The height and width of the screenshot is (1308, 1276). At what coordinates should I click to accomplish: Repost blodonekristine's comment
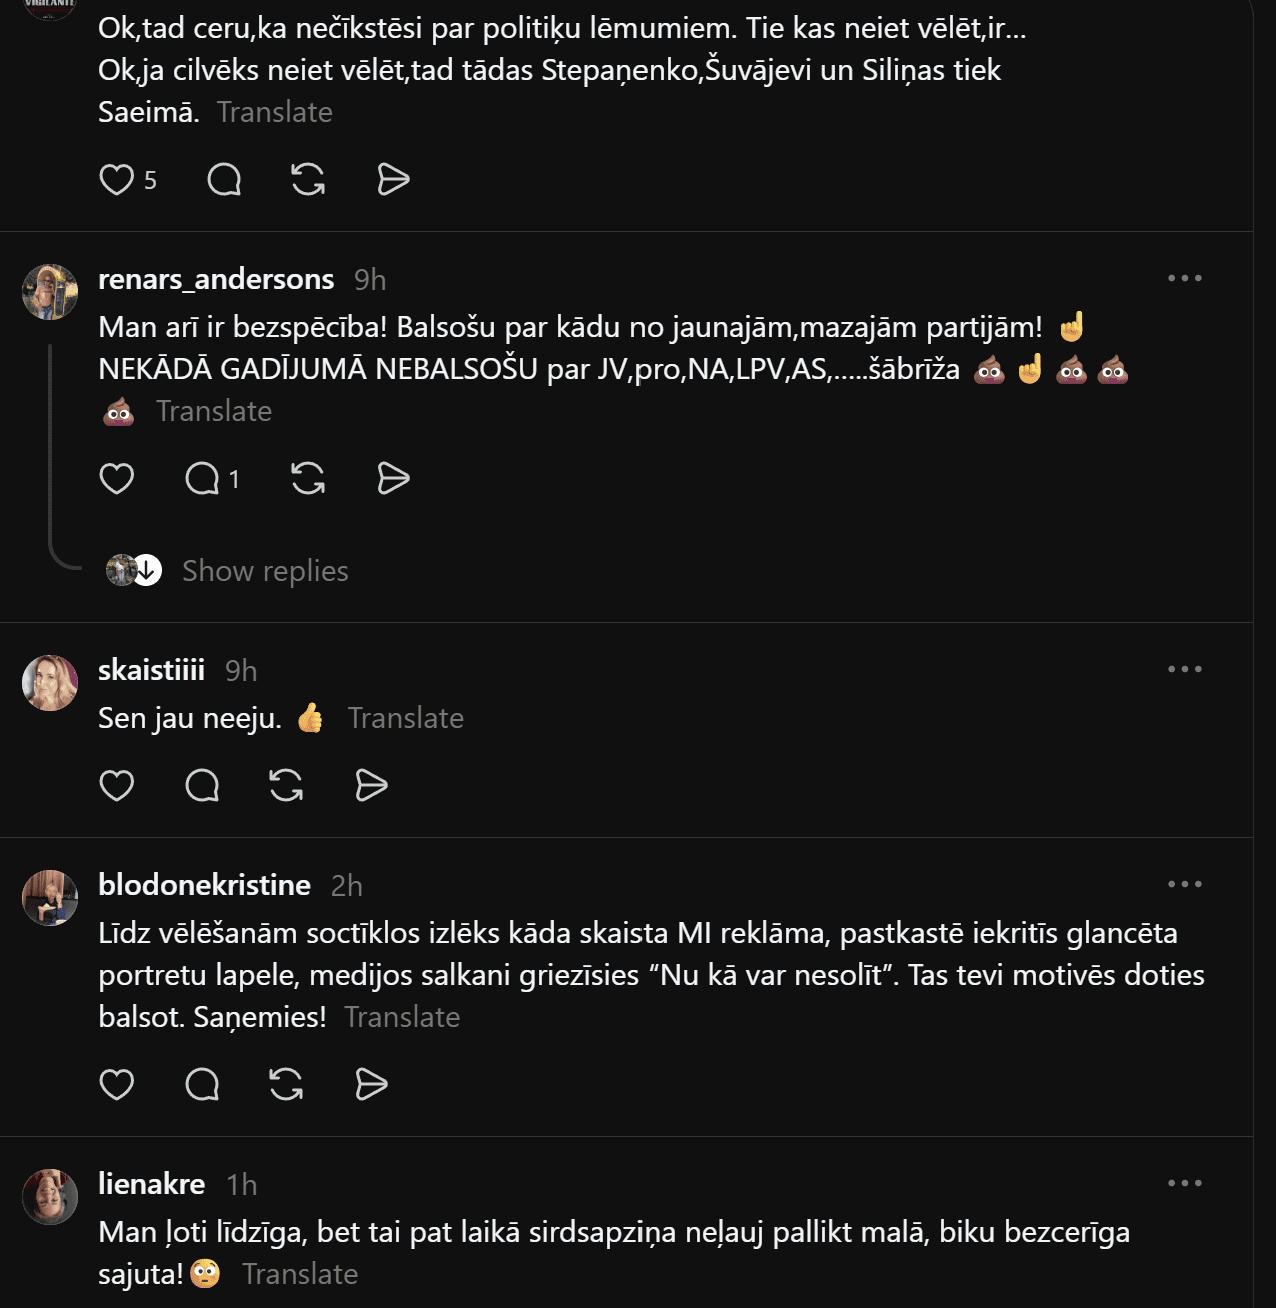286,1085
